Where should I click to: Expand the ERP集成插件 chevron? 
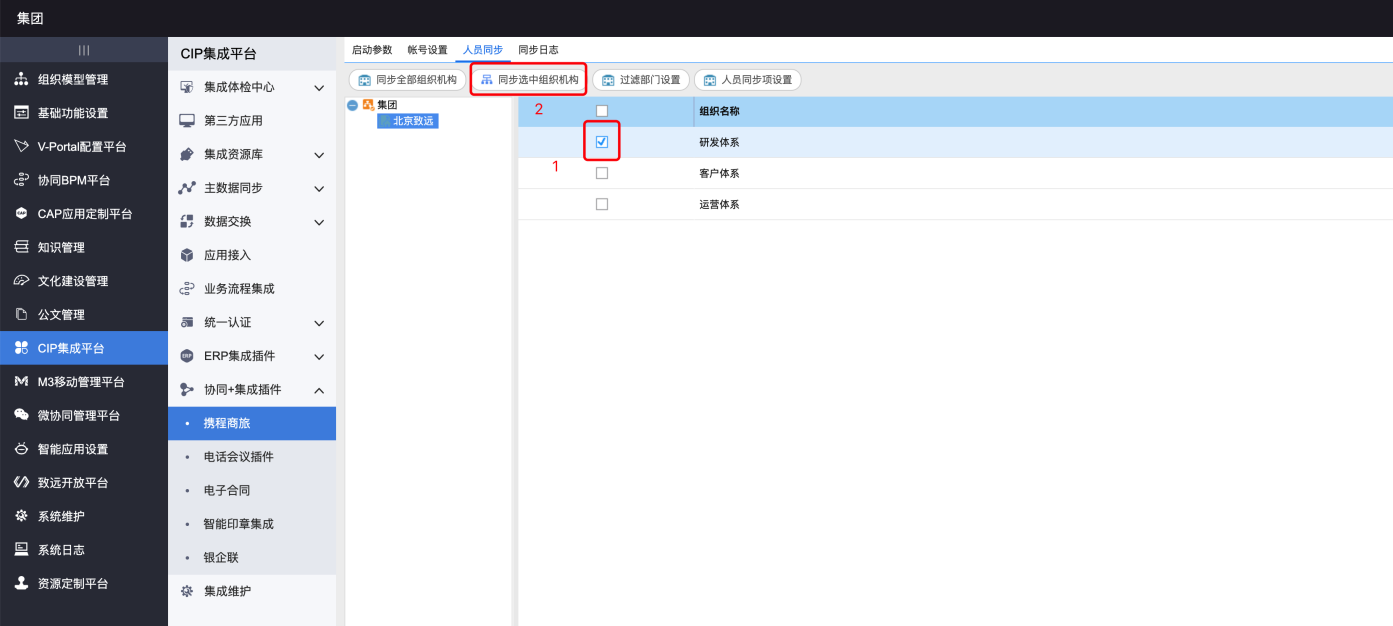point(319,356)
